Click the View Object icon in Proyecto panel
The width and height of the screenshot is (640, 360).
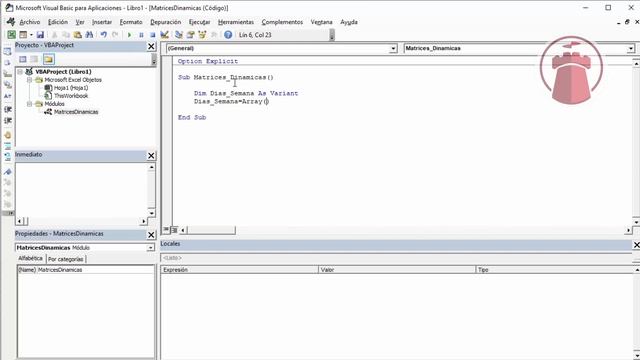[34, 60]
